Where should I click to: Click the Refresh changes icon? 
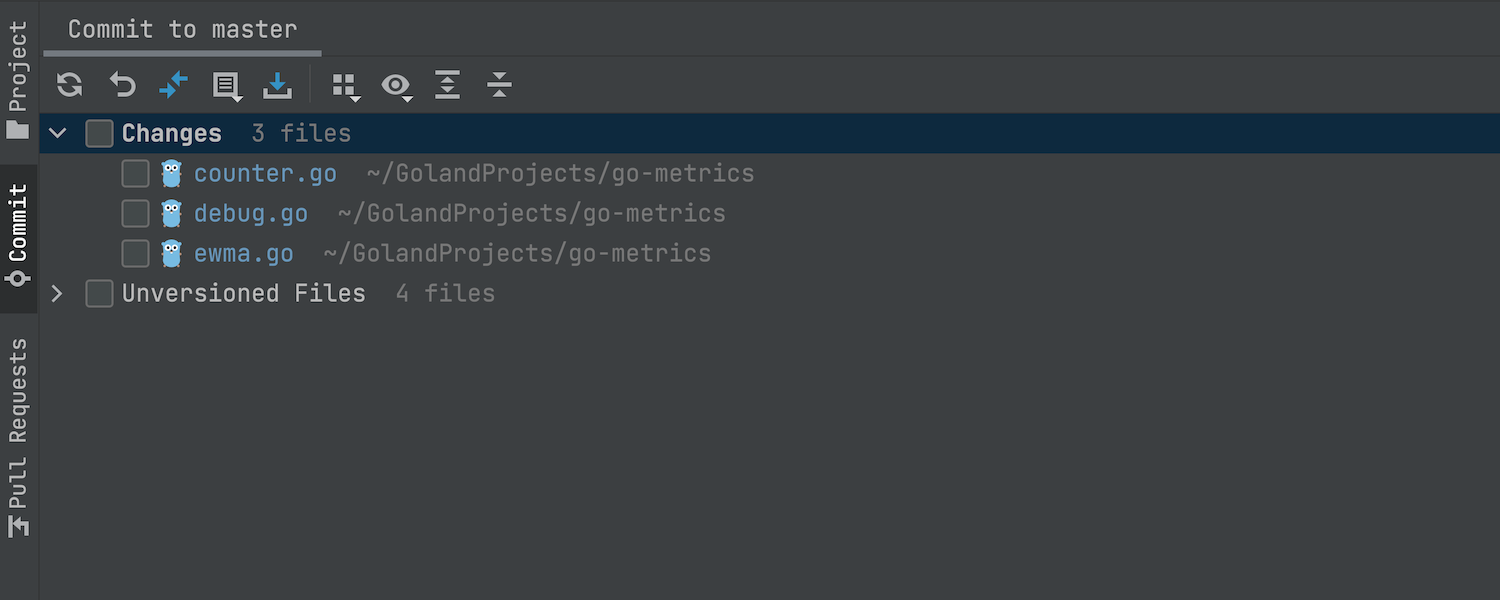point(69,85)
